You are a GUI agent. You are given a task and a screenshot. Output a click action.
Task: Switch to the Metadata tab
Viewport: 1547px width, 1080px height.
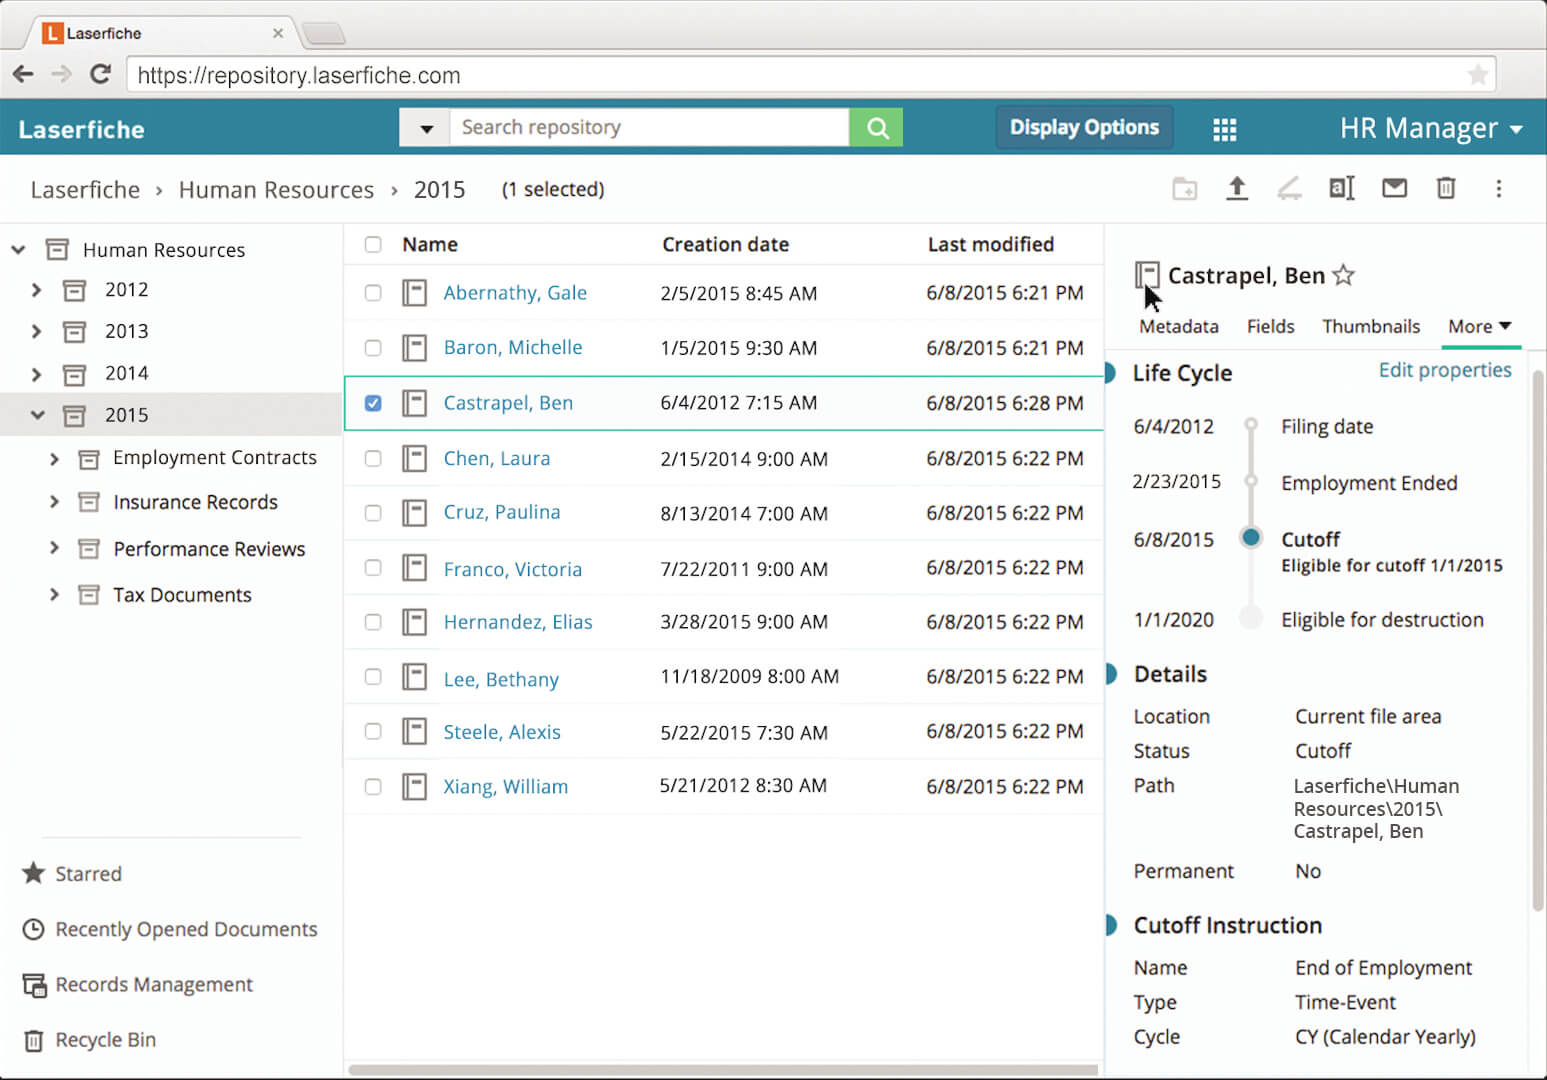(x=1178, y=326)
